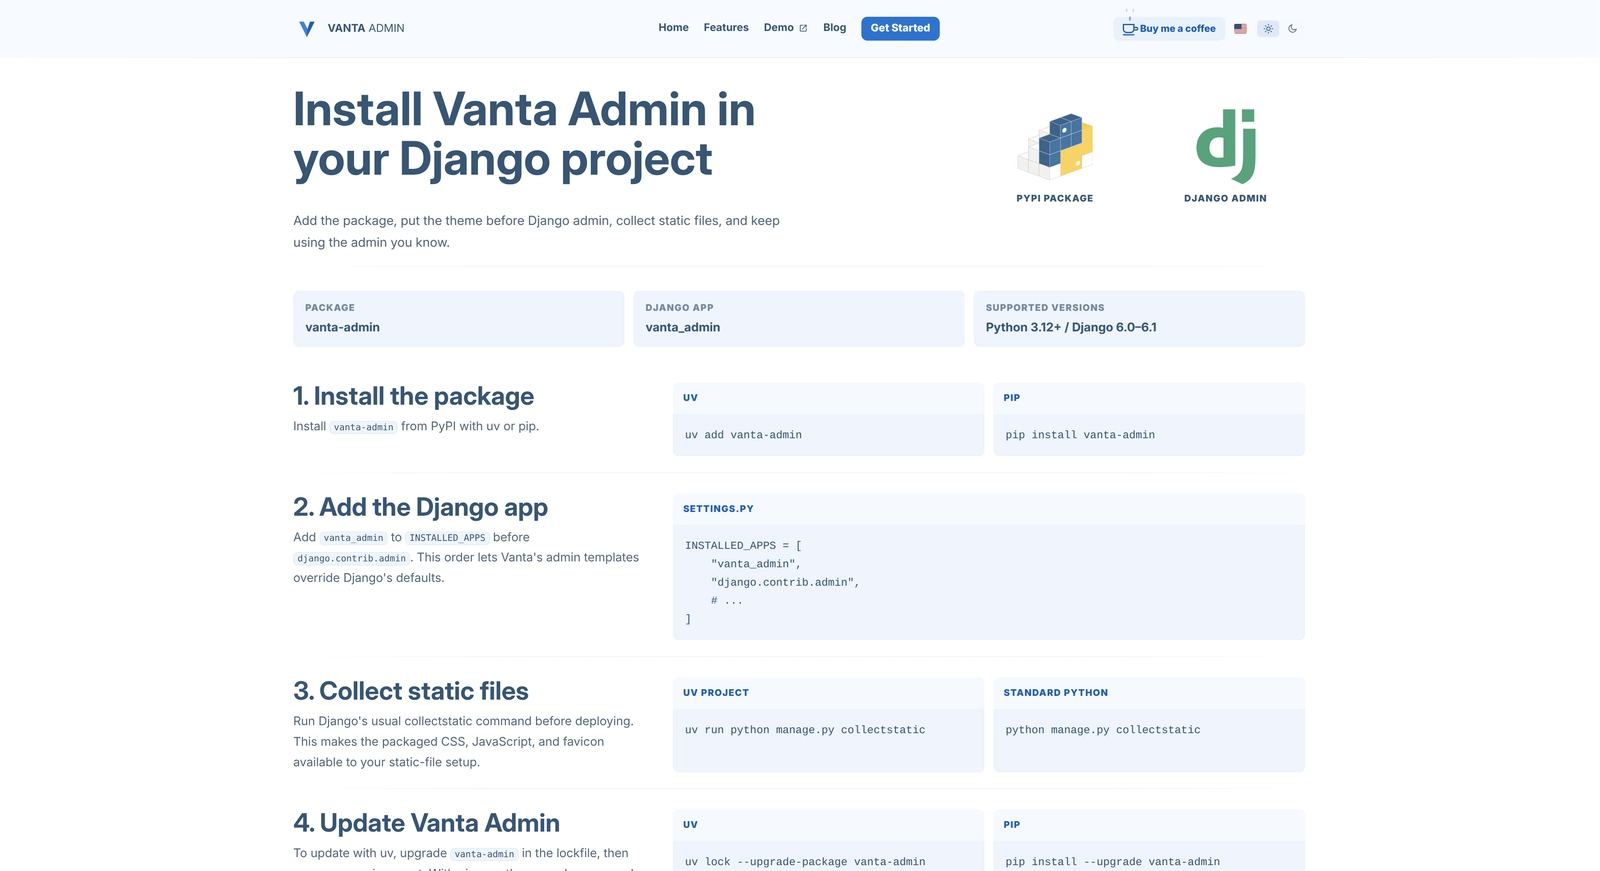Click the Demo external link icon
This screenshot has height=871, width=1600.
tap(802, 28)
